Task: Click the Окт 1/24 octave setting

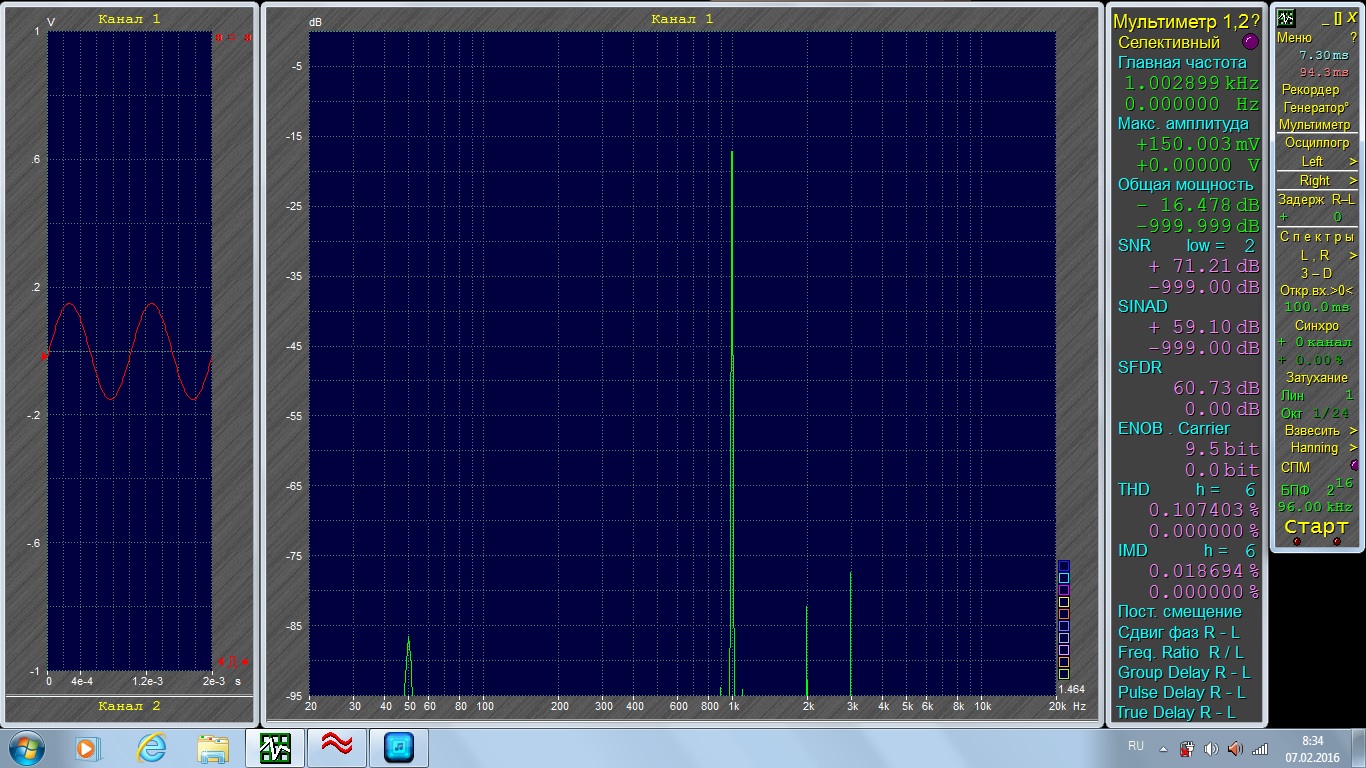Action: point(1316,413)
